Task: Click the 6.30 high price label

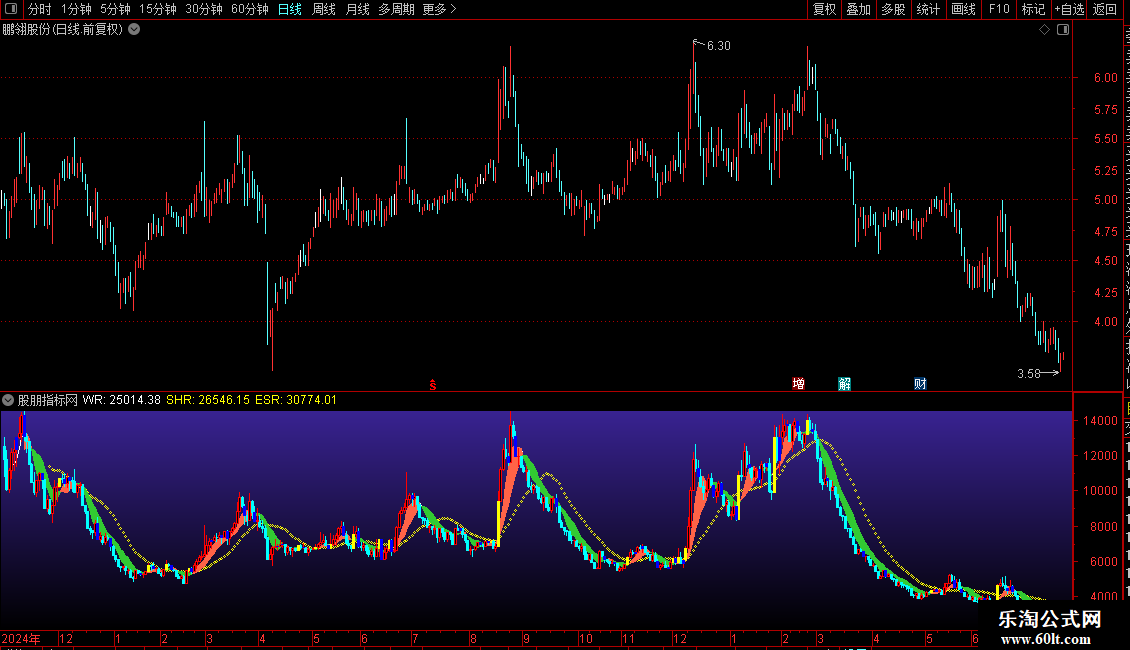Action: click(719, 46)
